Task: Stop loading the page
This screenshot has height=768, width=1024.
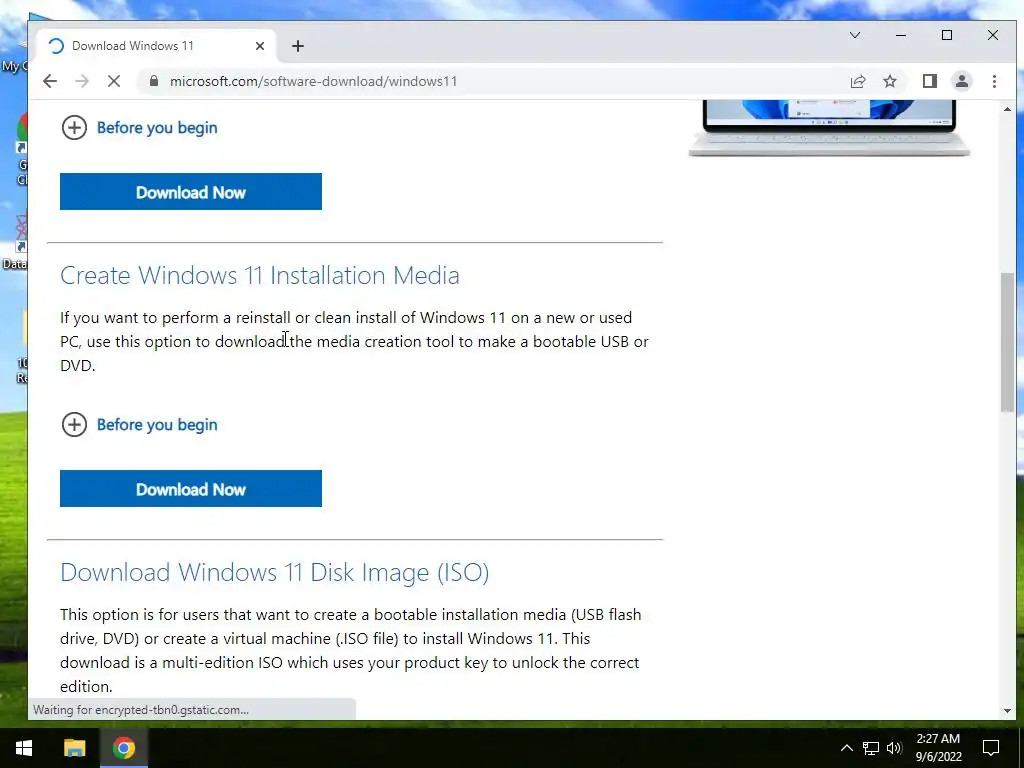Action: [114, 81]
